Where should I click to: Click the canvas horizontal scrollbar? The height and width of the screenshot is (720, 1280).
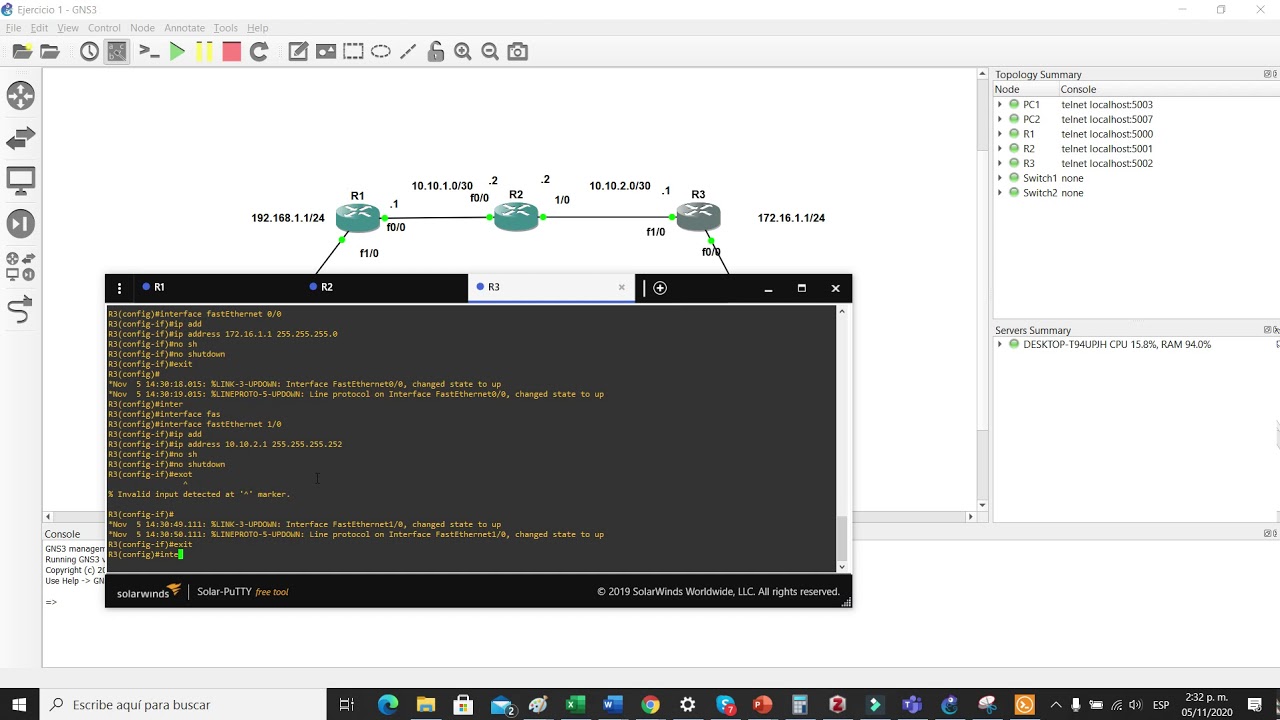tap(509, 517)
